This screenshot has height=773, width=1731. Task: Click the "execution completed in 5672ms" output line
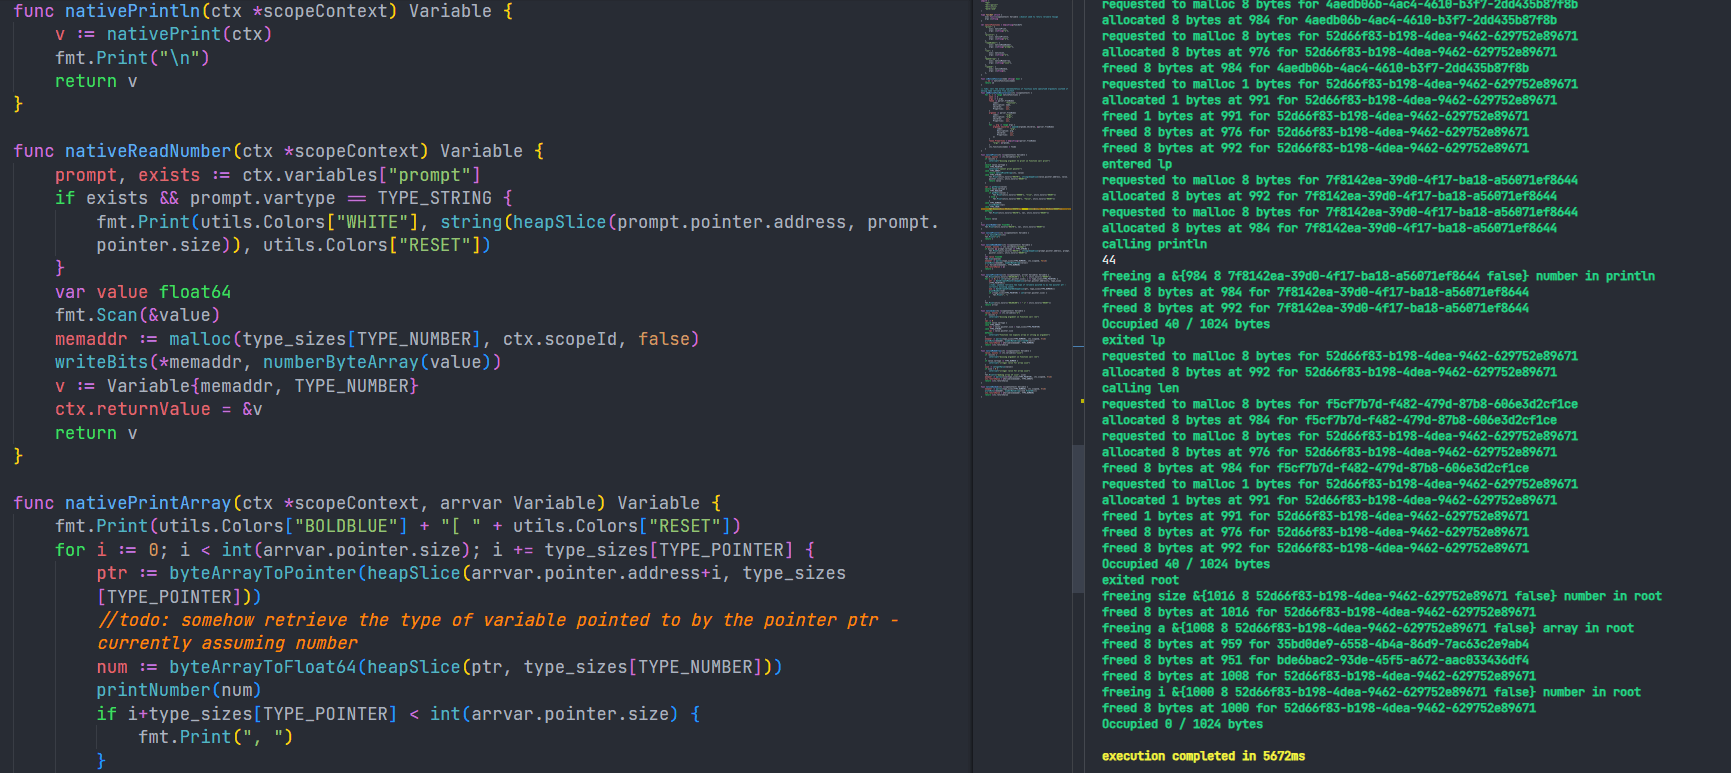[x=1203, y=756]
